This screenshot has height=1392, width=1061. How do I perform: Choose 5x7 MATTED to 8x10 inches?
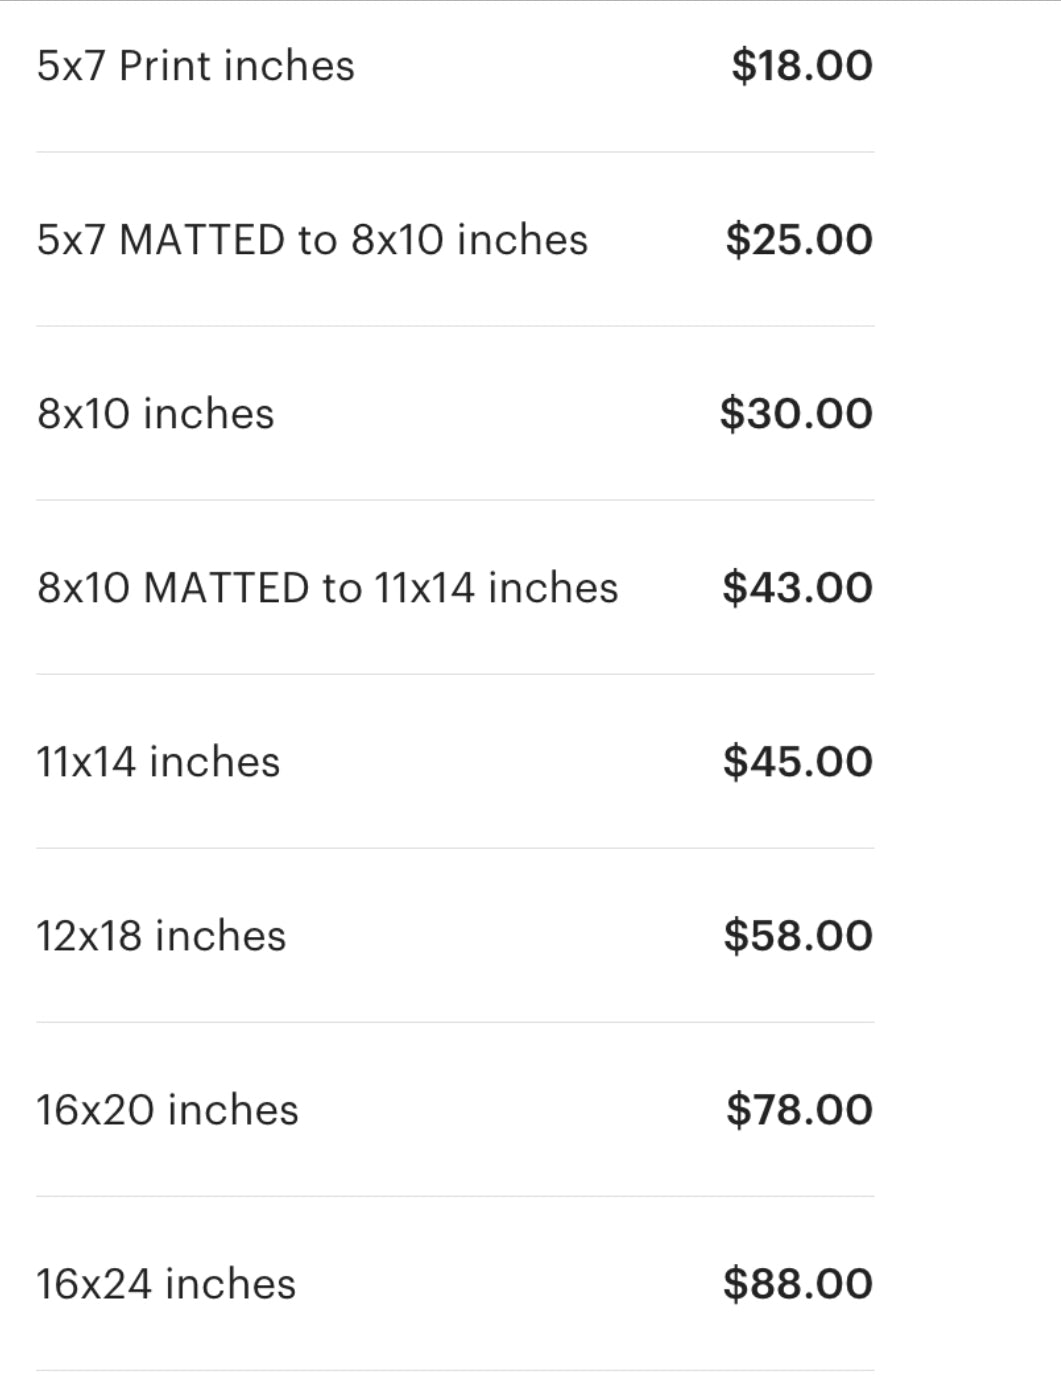[312, 240]
